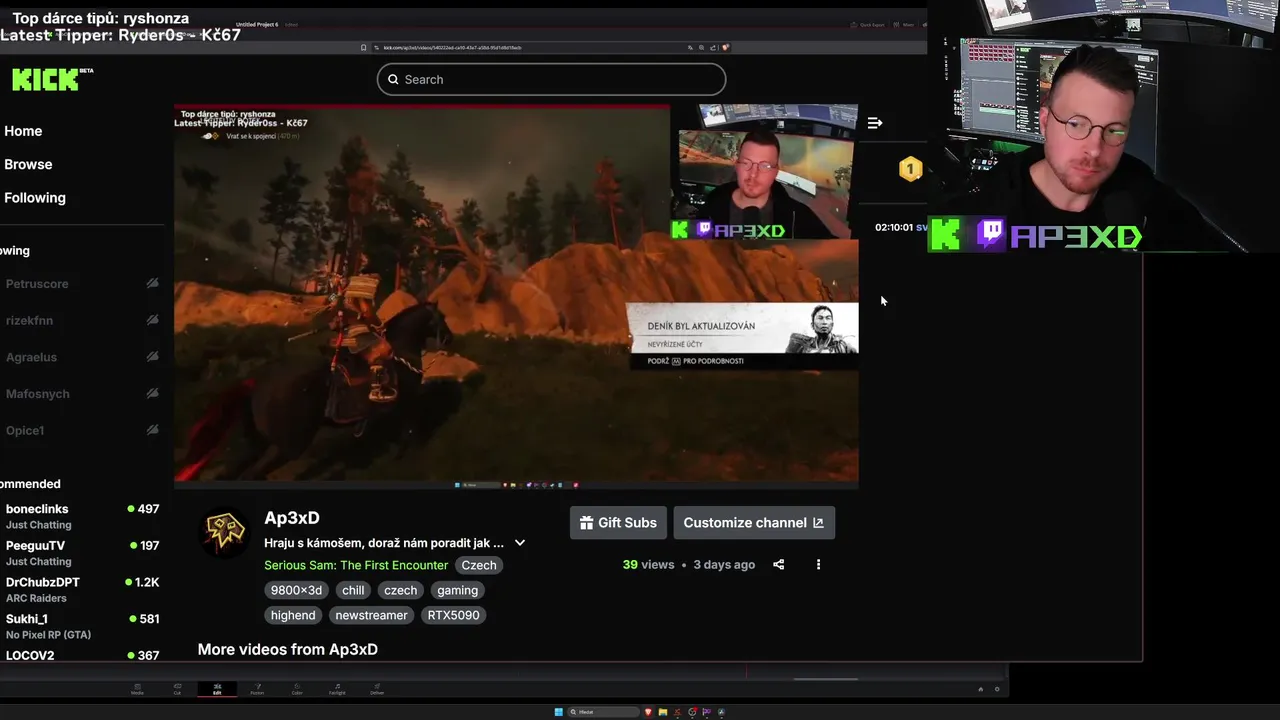Open followed channel rizekfnn
The height and width of the screenshot is (720, 1280).
pos(29,321)
